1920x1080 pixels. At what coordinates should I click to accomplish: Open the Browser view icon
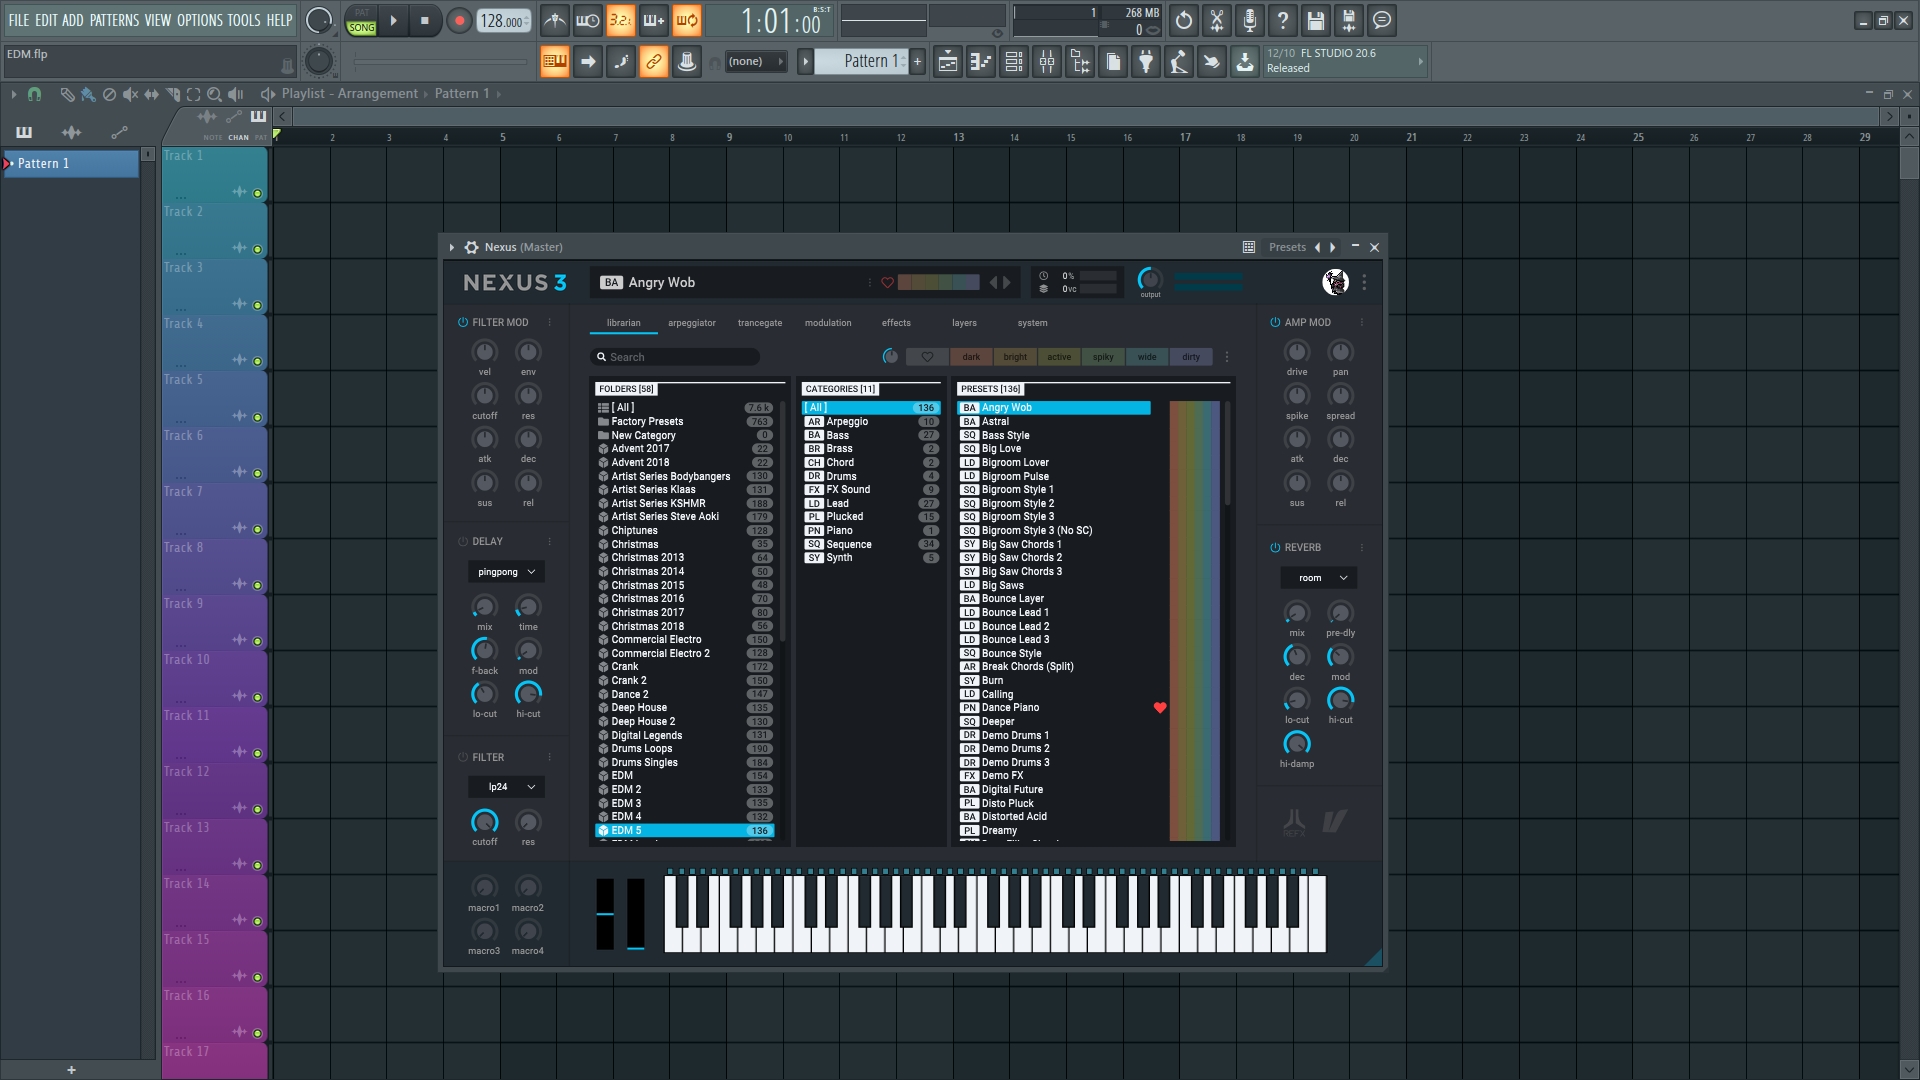coord(1080,62)
